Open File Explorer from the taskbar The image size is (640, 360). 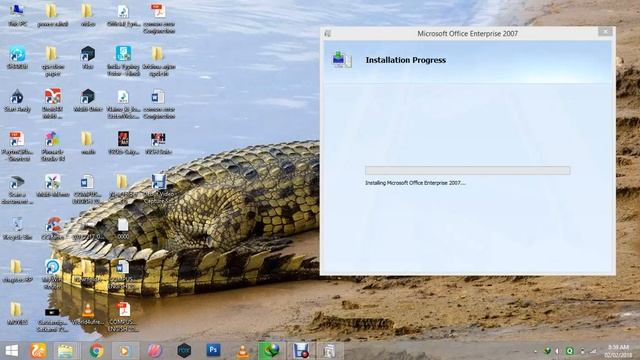65,351
